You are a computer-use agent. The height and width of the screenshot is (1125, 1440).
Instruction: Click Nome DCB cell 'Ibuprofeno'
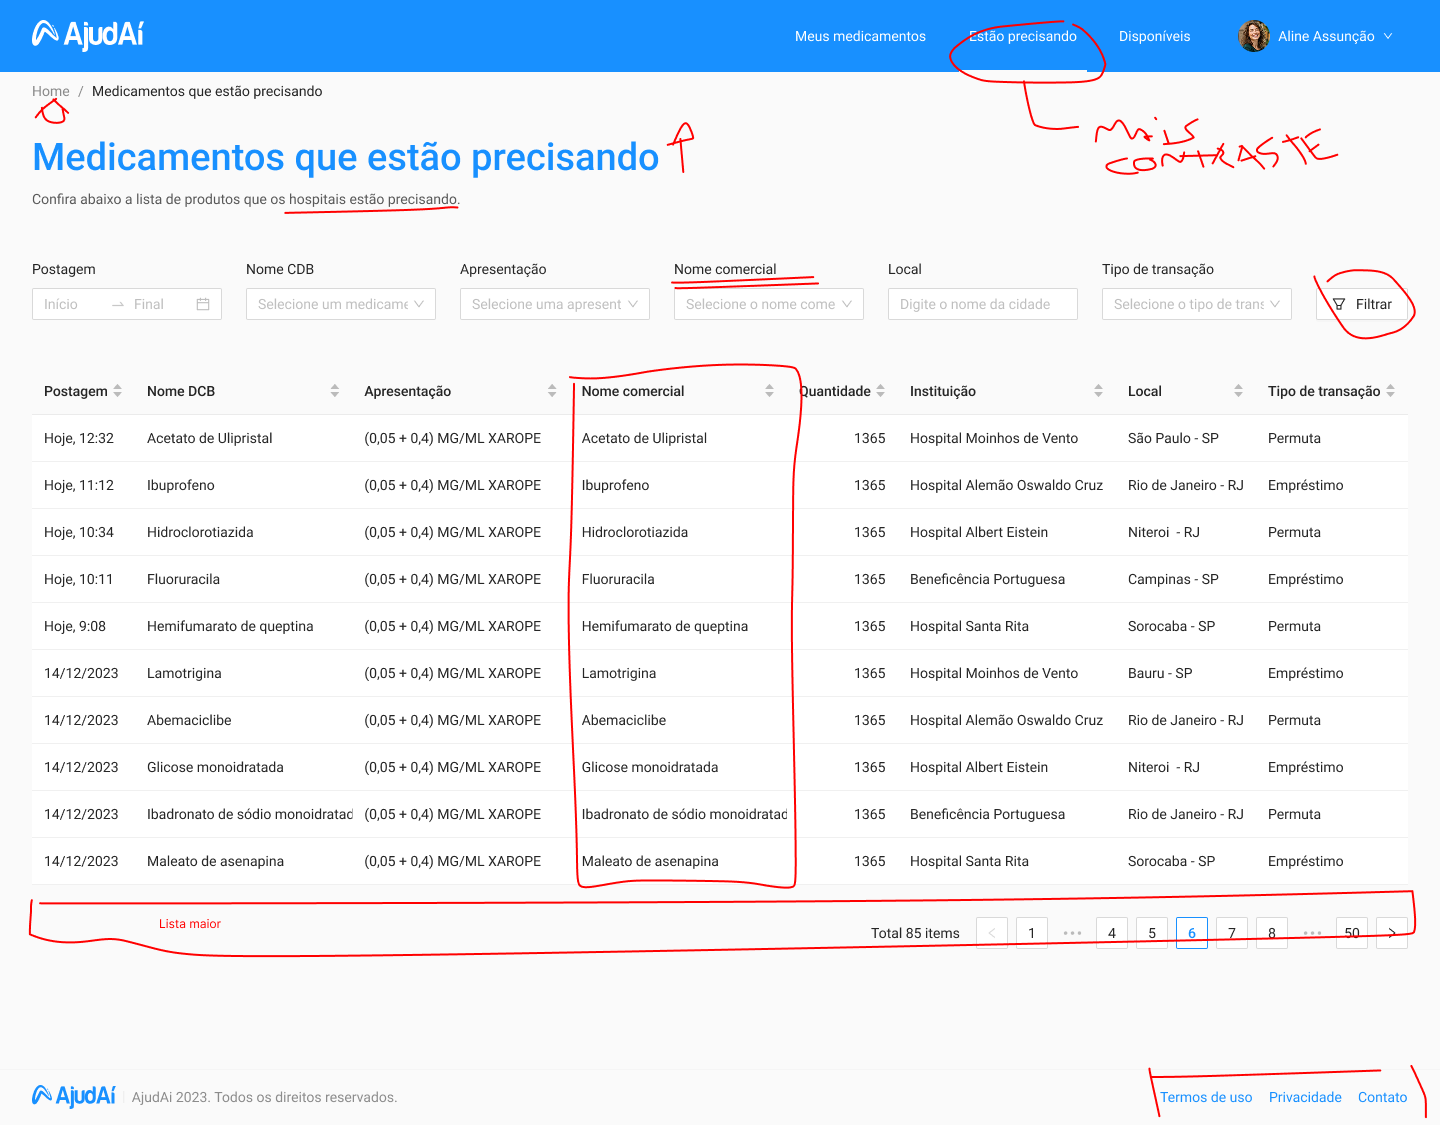tap(181, 485)
